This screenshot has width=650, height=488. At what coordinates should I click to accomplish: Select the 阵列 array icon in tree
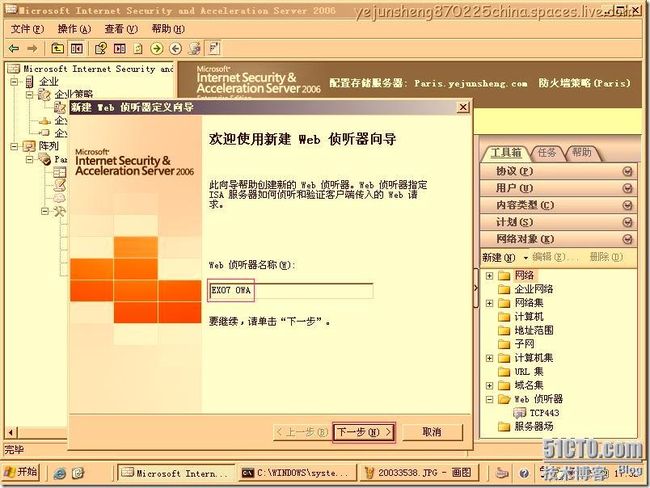29,146
